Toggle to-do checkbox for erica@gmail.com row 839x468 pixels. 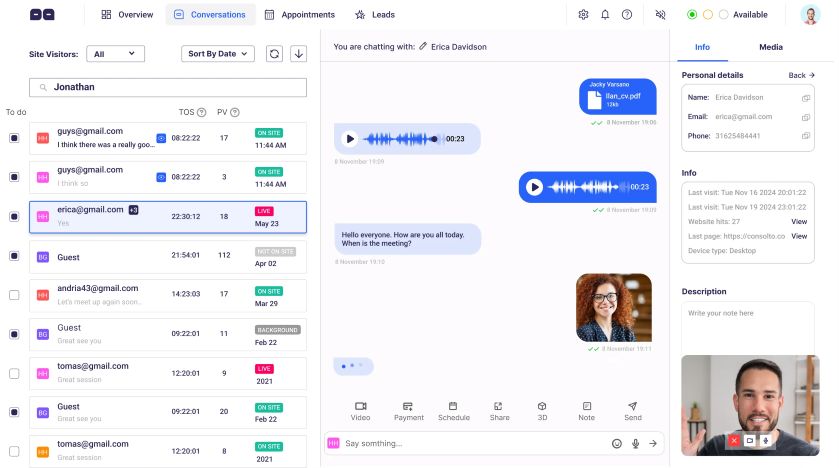[14, 217]
